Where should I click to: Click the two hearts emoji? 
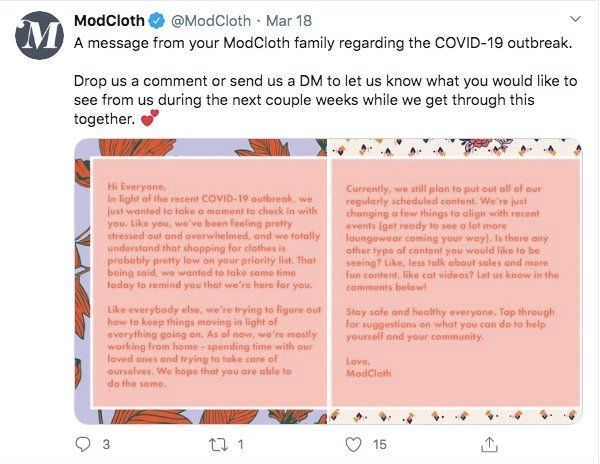(149, 119)
